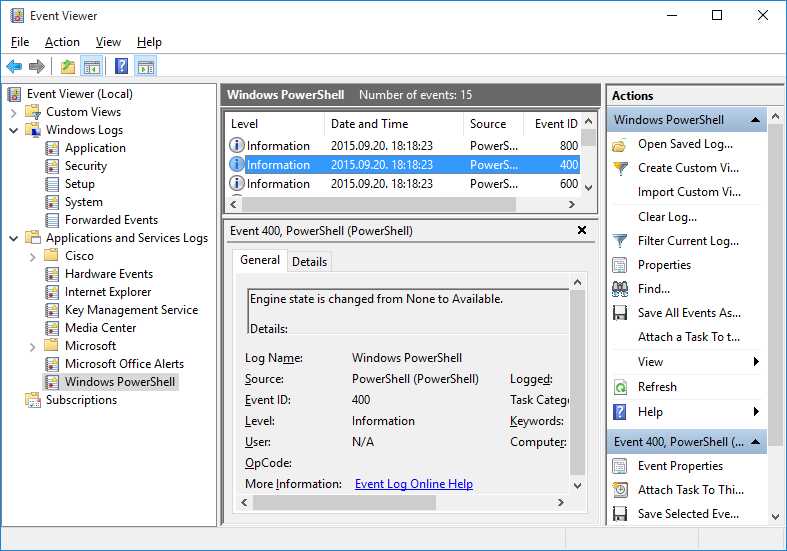
Task: Click the Find binoculars icon
Action: point(620,289)
